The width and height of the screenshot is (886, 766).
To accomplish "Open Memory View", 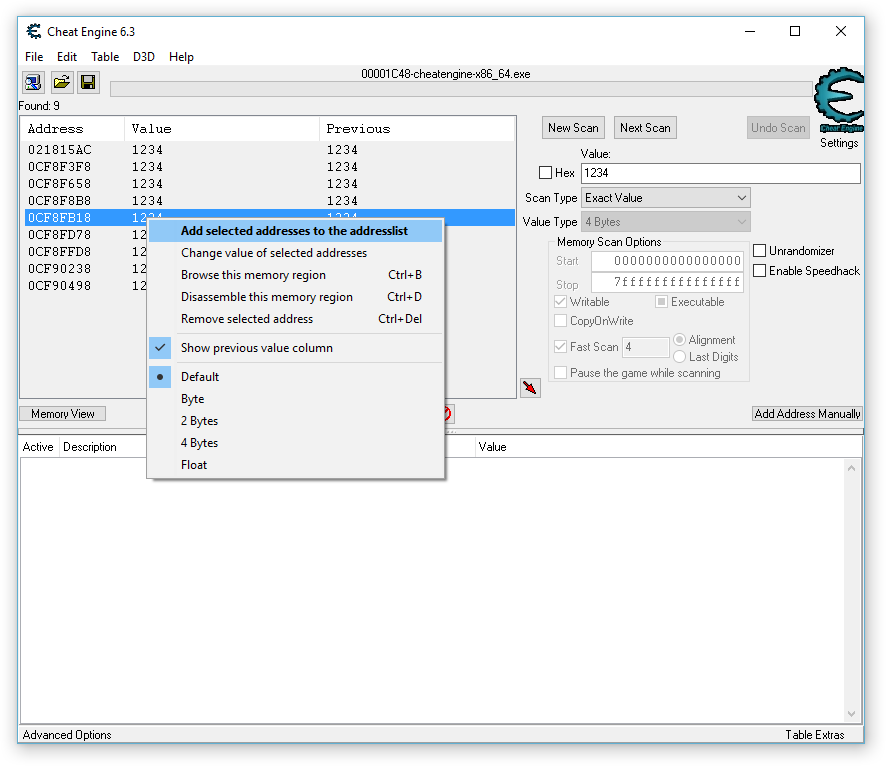I will [63, 414].
